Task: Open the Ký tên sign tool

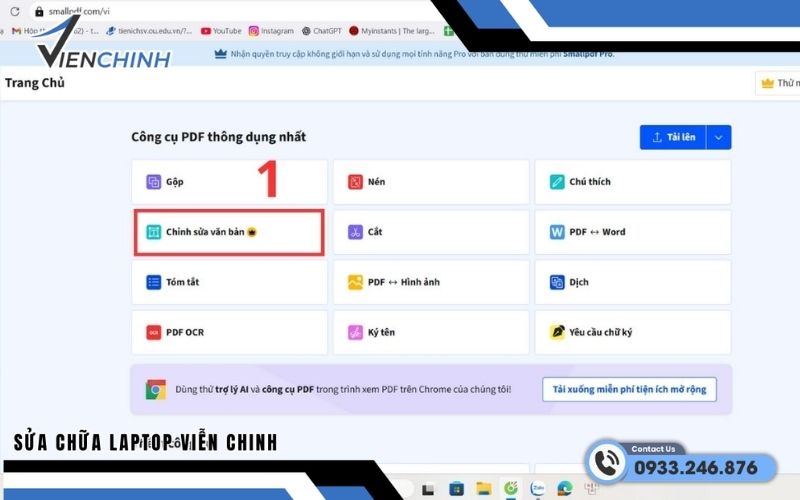Action: [x=431, y=332]
